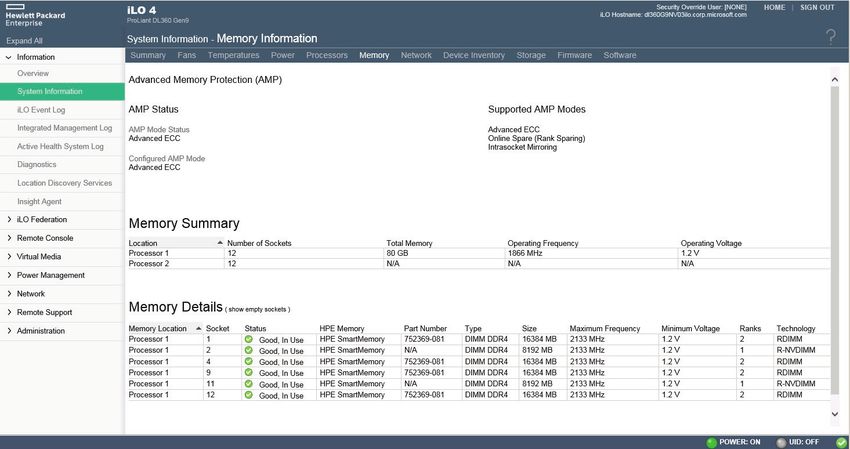Open the help question mark icon
Viewport: 850px width, 449px height.
pyautogui.click(x=830, y=37)
